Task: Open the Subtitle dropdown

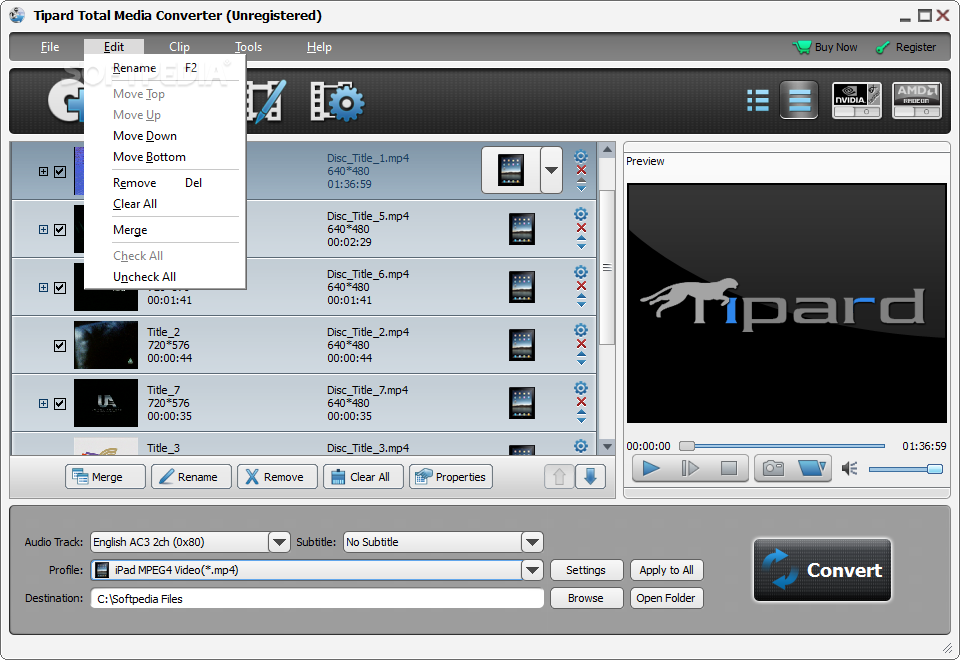Action: tap(532, 542)
